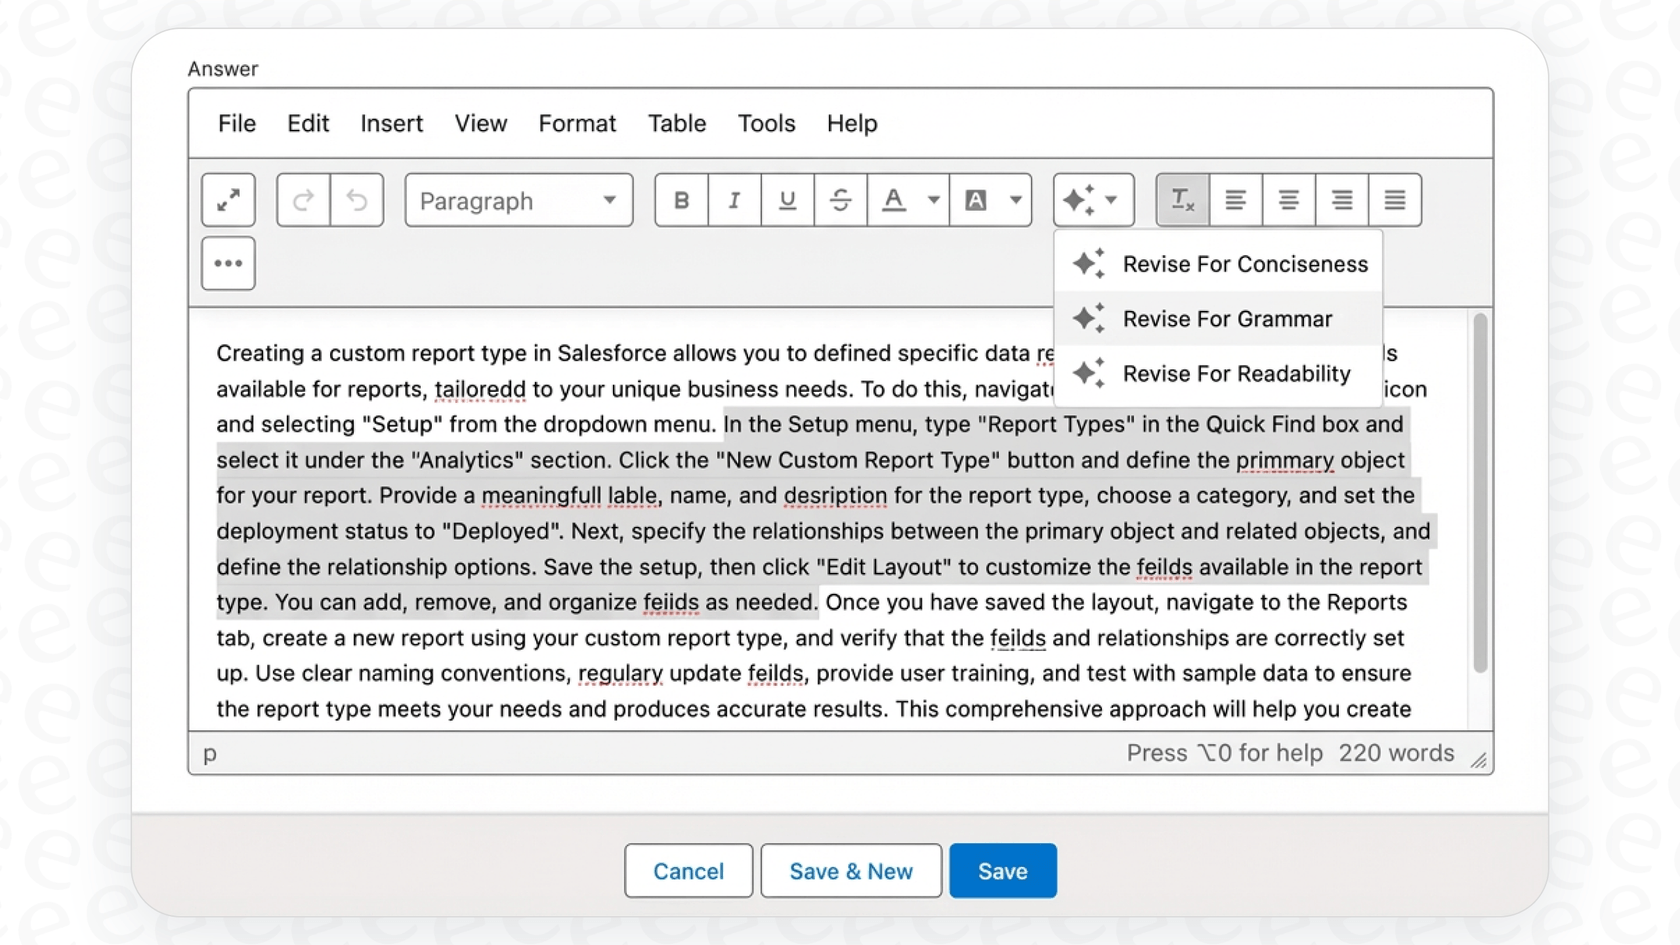This screenshot has width=1680, height=945.
Task: Toggle center text alignment
Action: coord(1288,200)
